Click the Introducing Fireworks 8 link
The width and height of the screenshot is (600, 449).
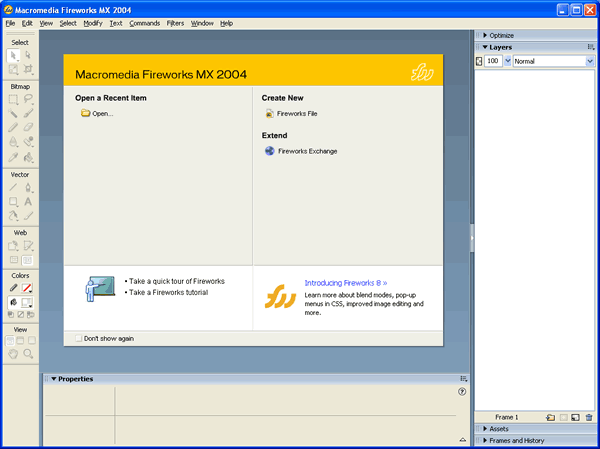pos(345,283)
